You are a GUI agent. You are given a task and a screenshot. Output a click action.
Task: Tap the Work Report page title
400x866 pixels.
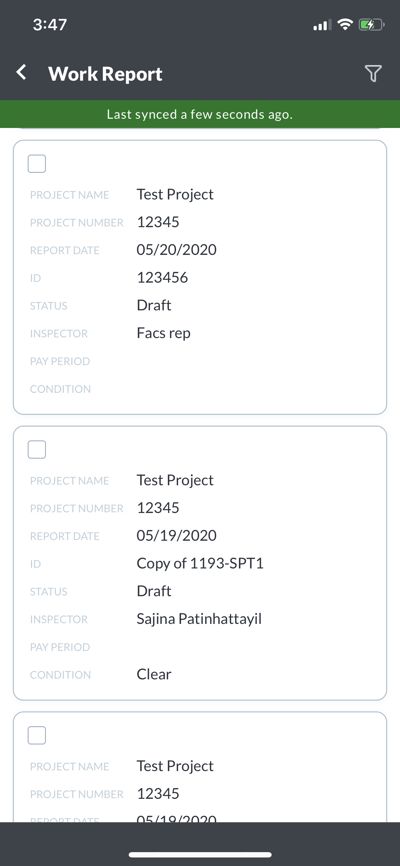(105, 74)
